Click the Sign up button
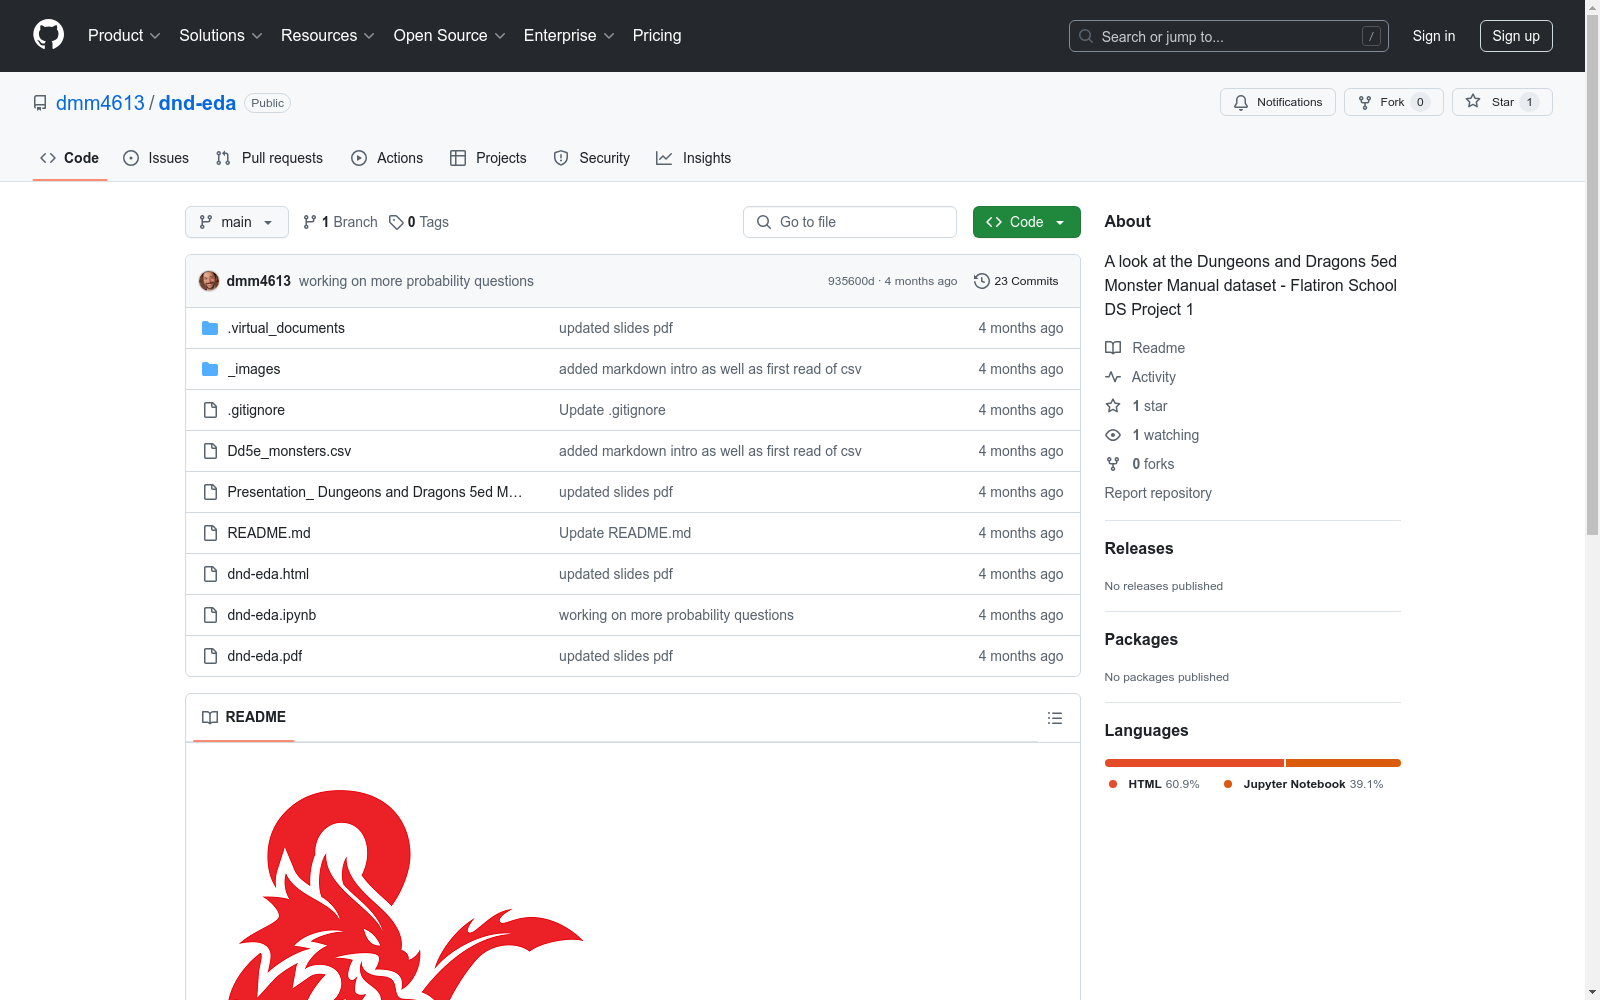 1516,36
